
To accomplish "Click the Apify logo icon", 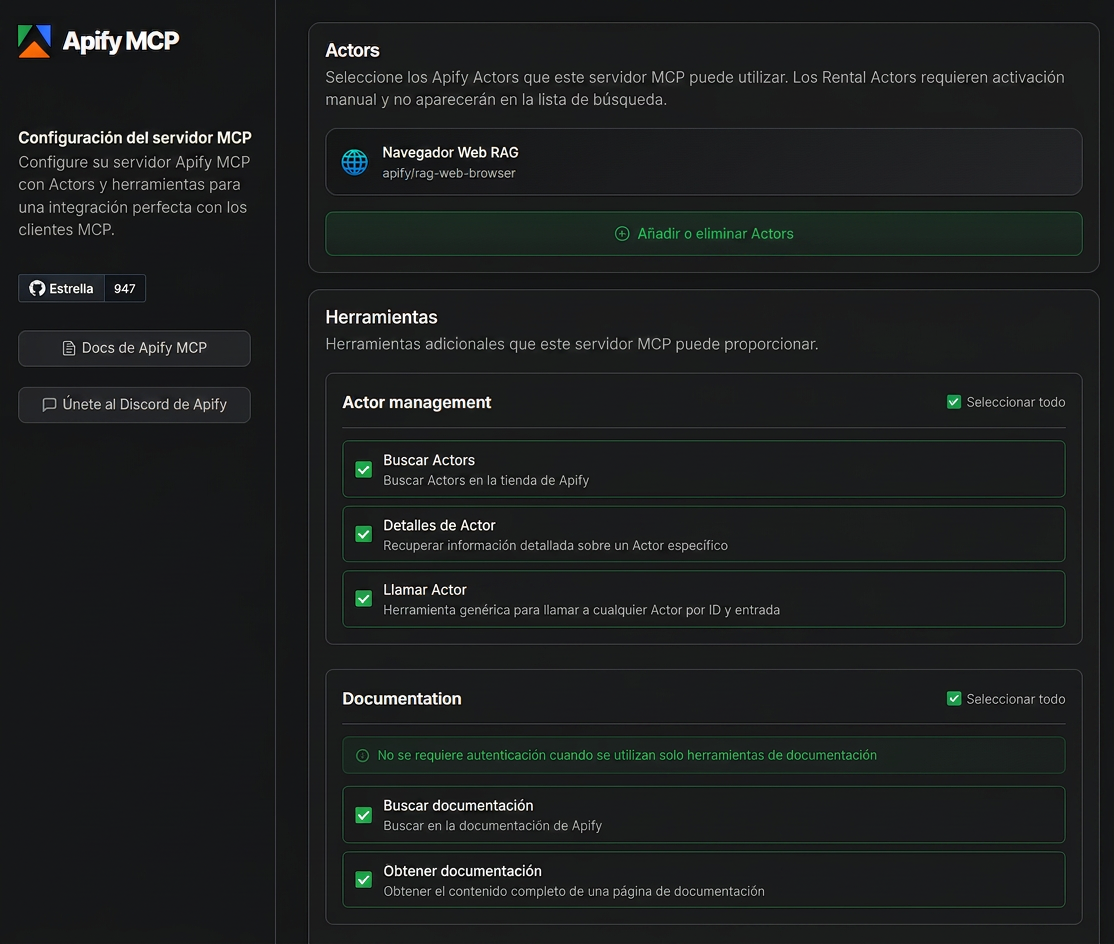I will click(x=34, y=41).
